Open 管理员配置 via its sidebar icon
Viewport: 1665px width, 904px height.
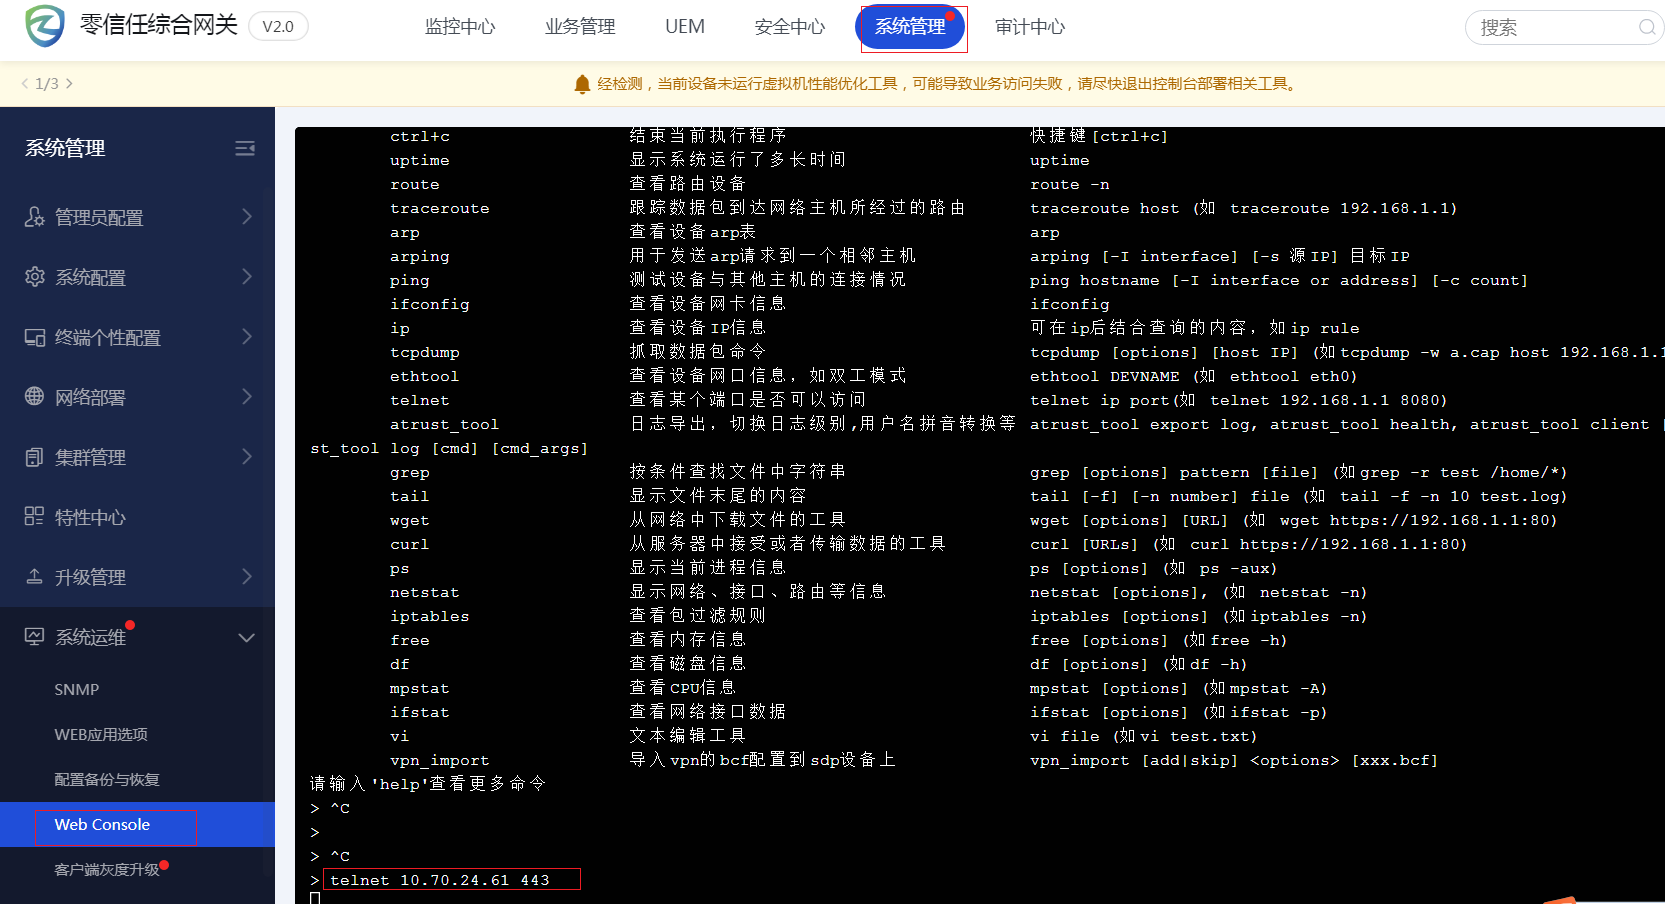tap(33, 217)
